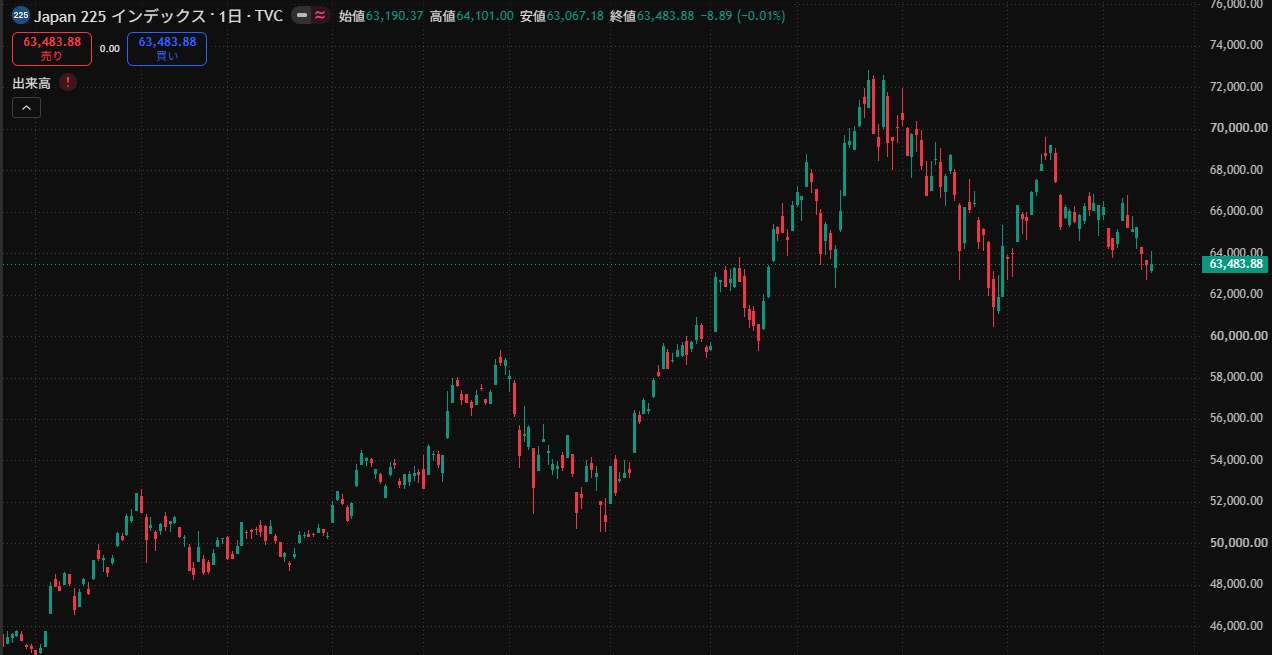Click the red exclamation icon beside 出来高
The height and width of the screenshot is (655, 1272).
click(x=67, y=83)
